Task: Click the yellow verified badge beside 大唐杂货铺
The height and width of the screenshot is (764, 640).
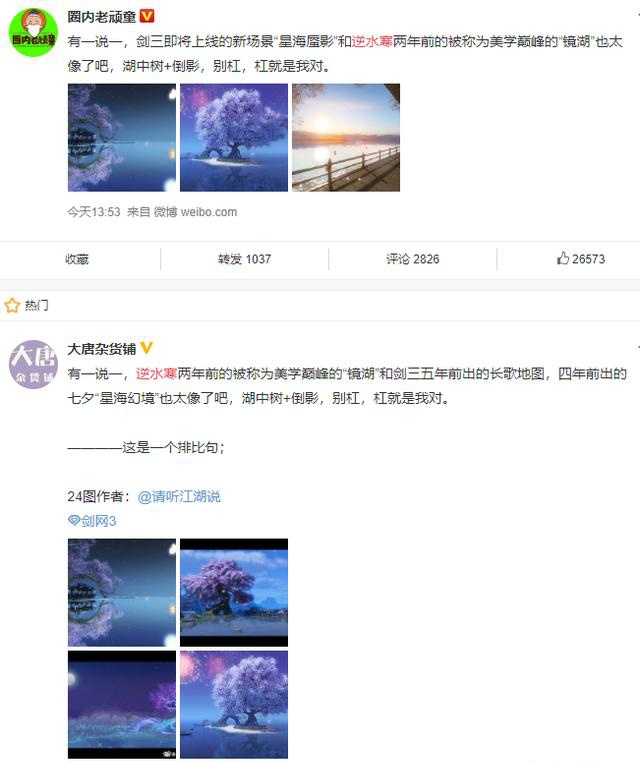Action: (147, 348)
